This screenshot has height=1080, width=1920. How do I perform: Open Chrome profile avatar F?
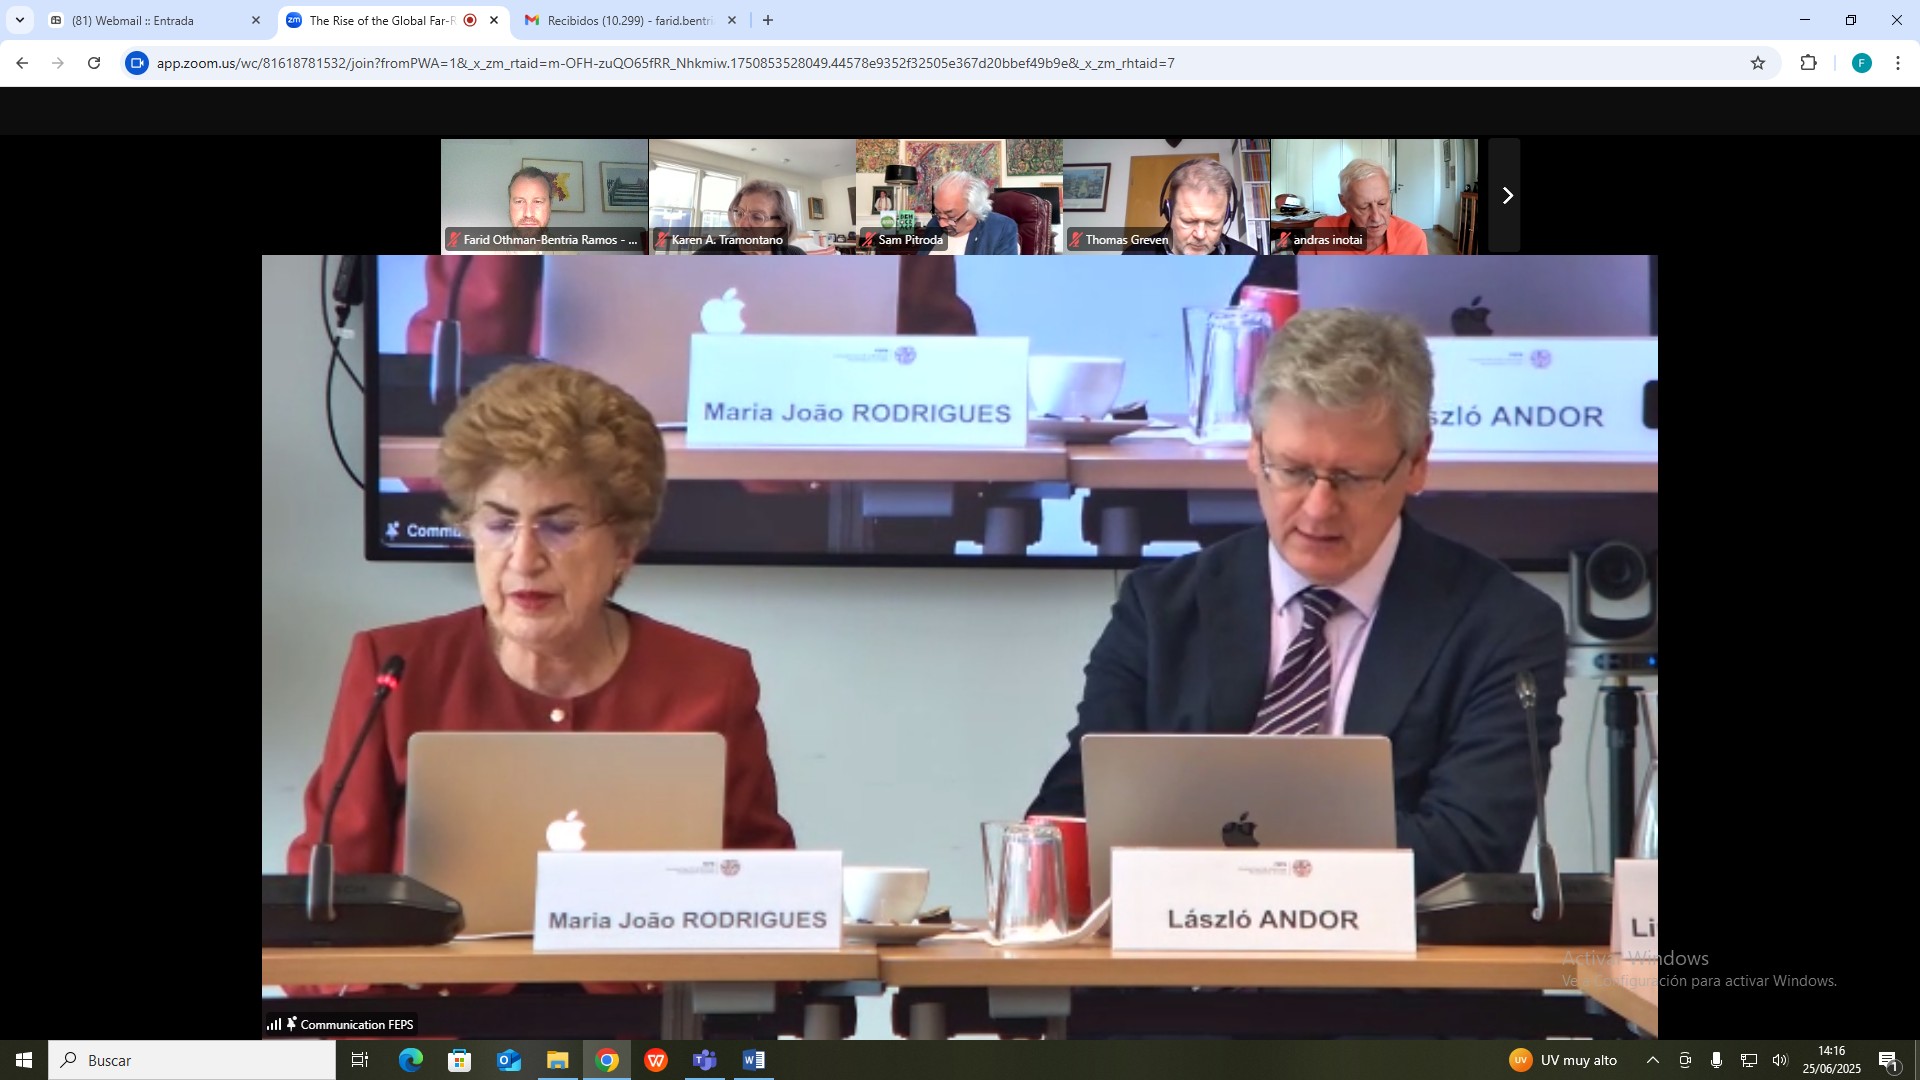pyautogui.click(x=1861, y=63)
